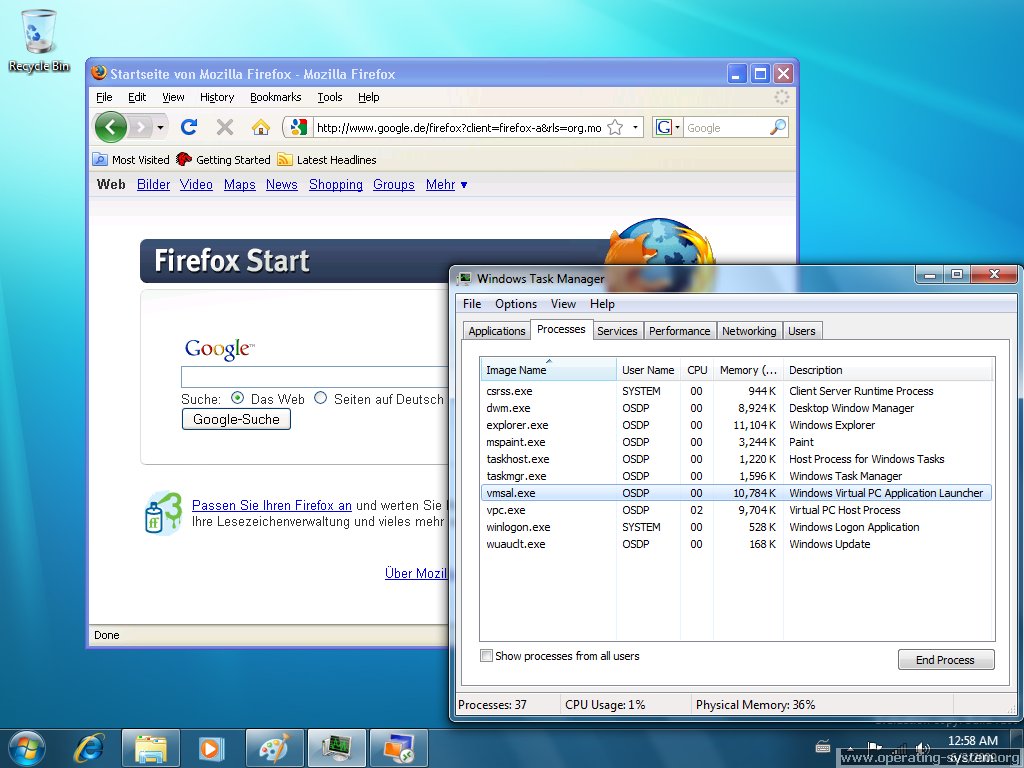Select the mspaint.exe process row
This screenshot has width=1024, height=768.
pos(737,442)
